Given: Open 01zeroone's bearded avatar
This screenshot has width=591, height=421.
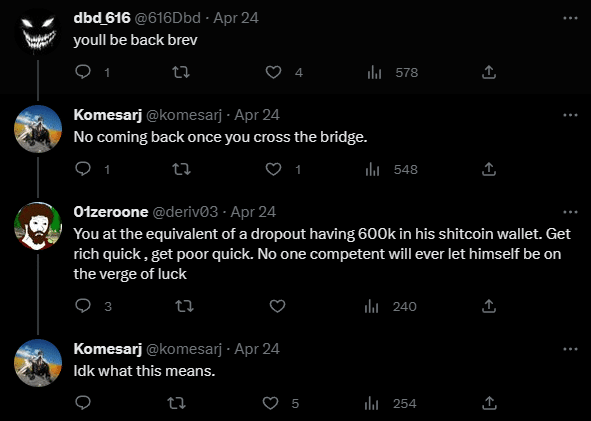Looking at the screenshot, I should [38, 226].
